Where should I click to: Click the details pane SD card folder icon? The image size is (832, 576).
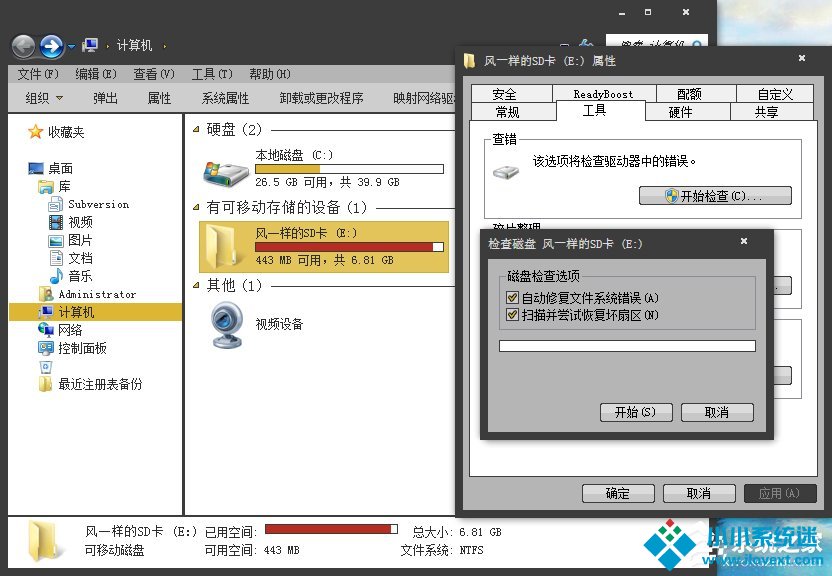44,540
